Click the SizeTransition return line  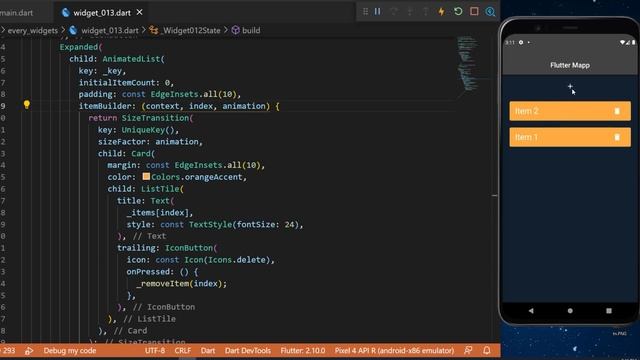(141, 118)
